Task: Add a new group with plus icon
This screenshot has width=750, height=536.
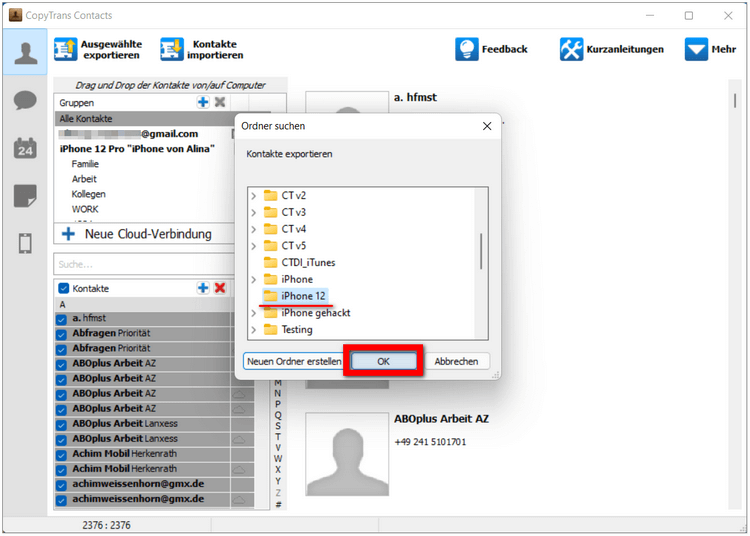Action: point(203,102)
